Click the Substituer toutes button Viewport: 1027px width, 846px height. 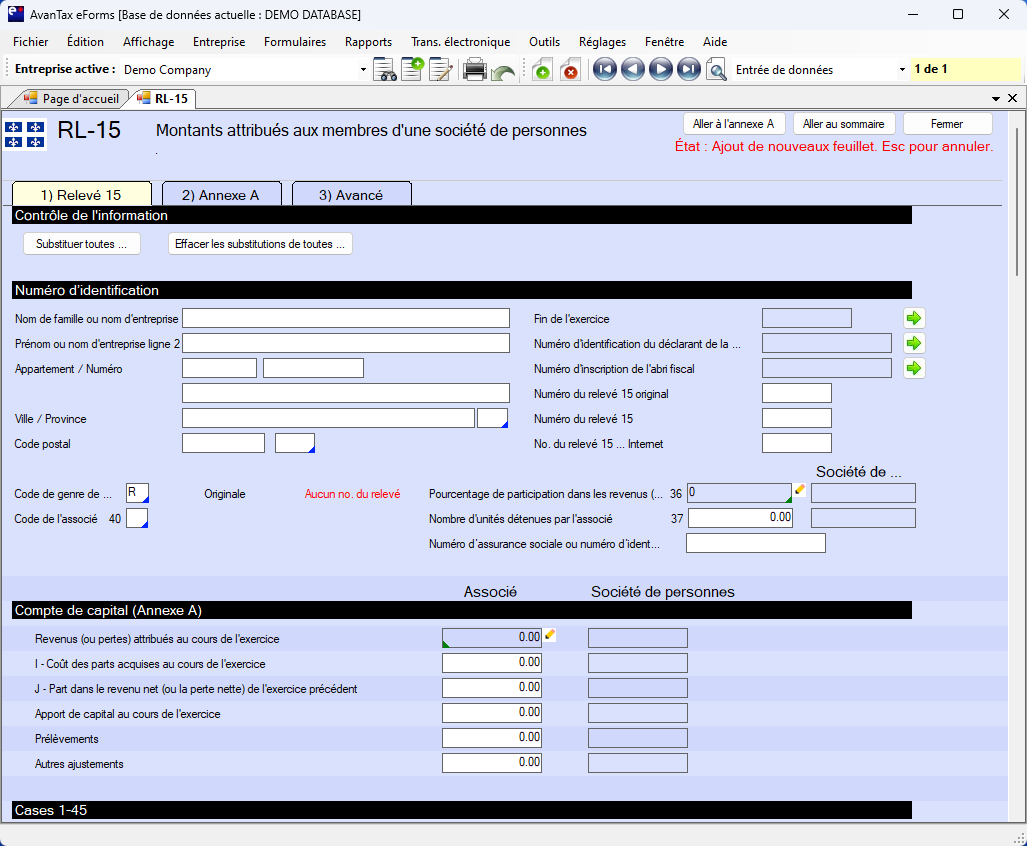click(x=81, y=244)
